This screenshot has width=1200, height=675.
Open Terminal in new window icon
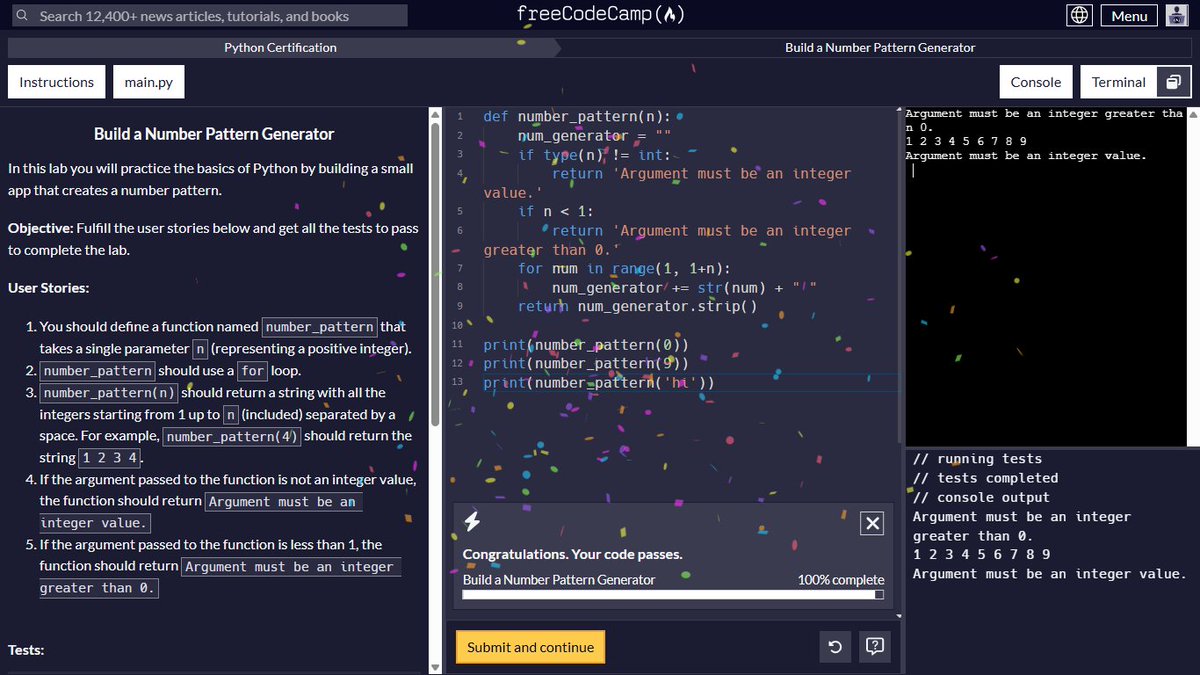(x=1171, y=81)
